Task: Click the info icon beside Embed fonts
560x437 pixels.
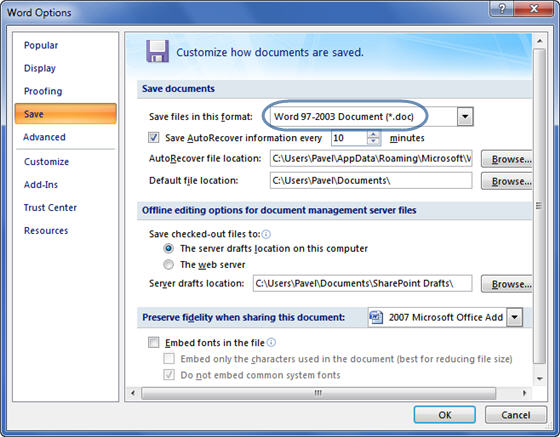Action: tap(271, 342)
